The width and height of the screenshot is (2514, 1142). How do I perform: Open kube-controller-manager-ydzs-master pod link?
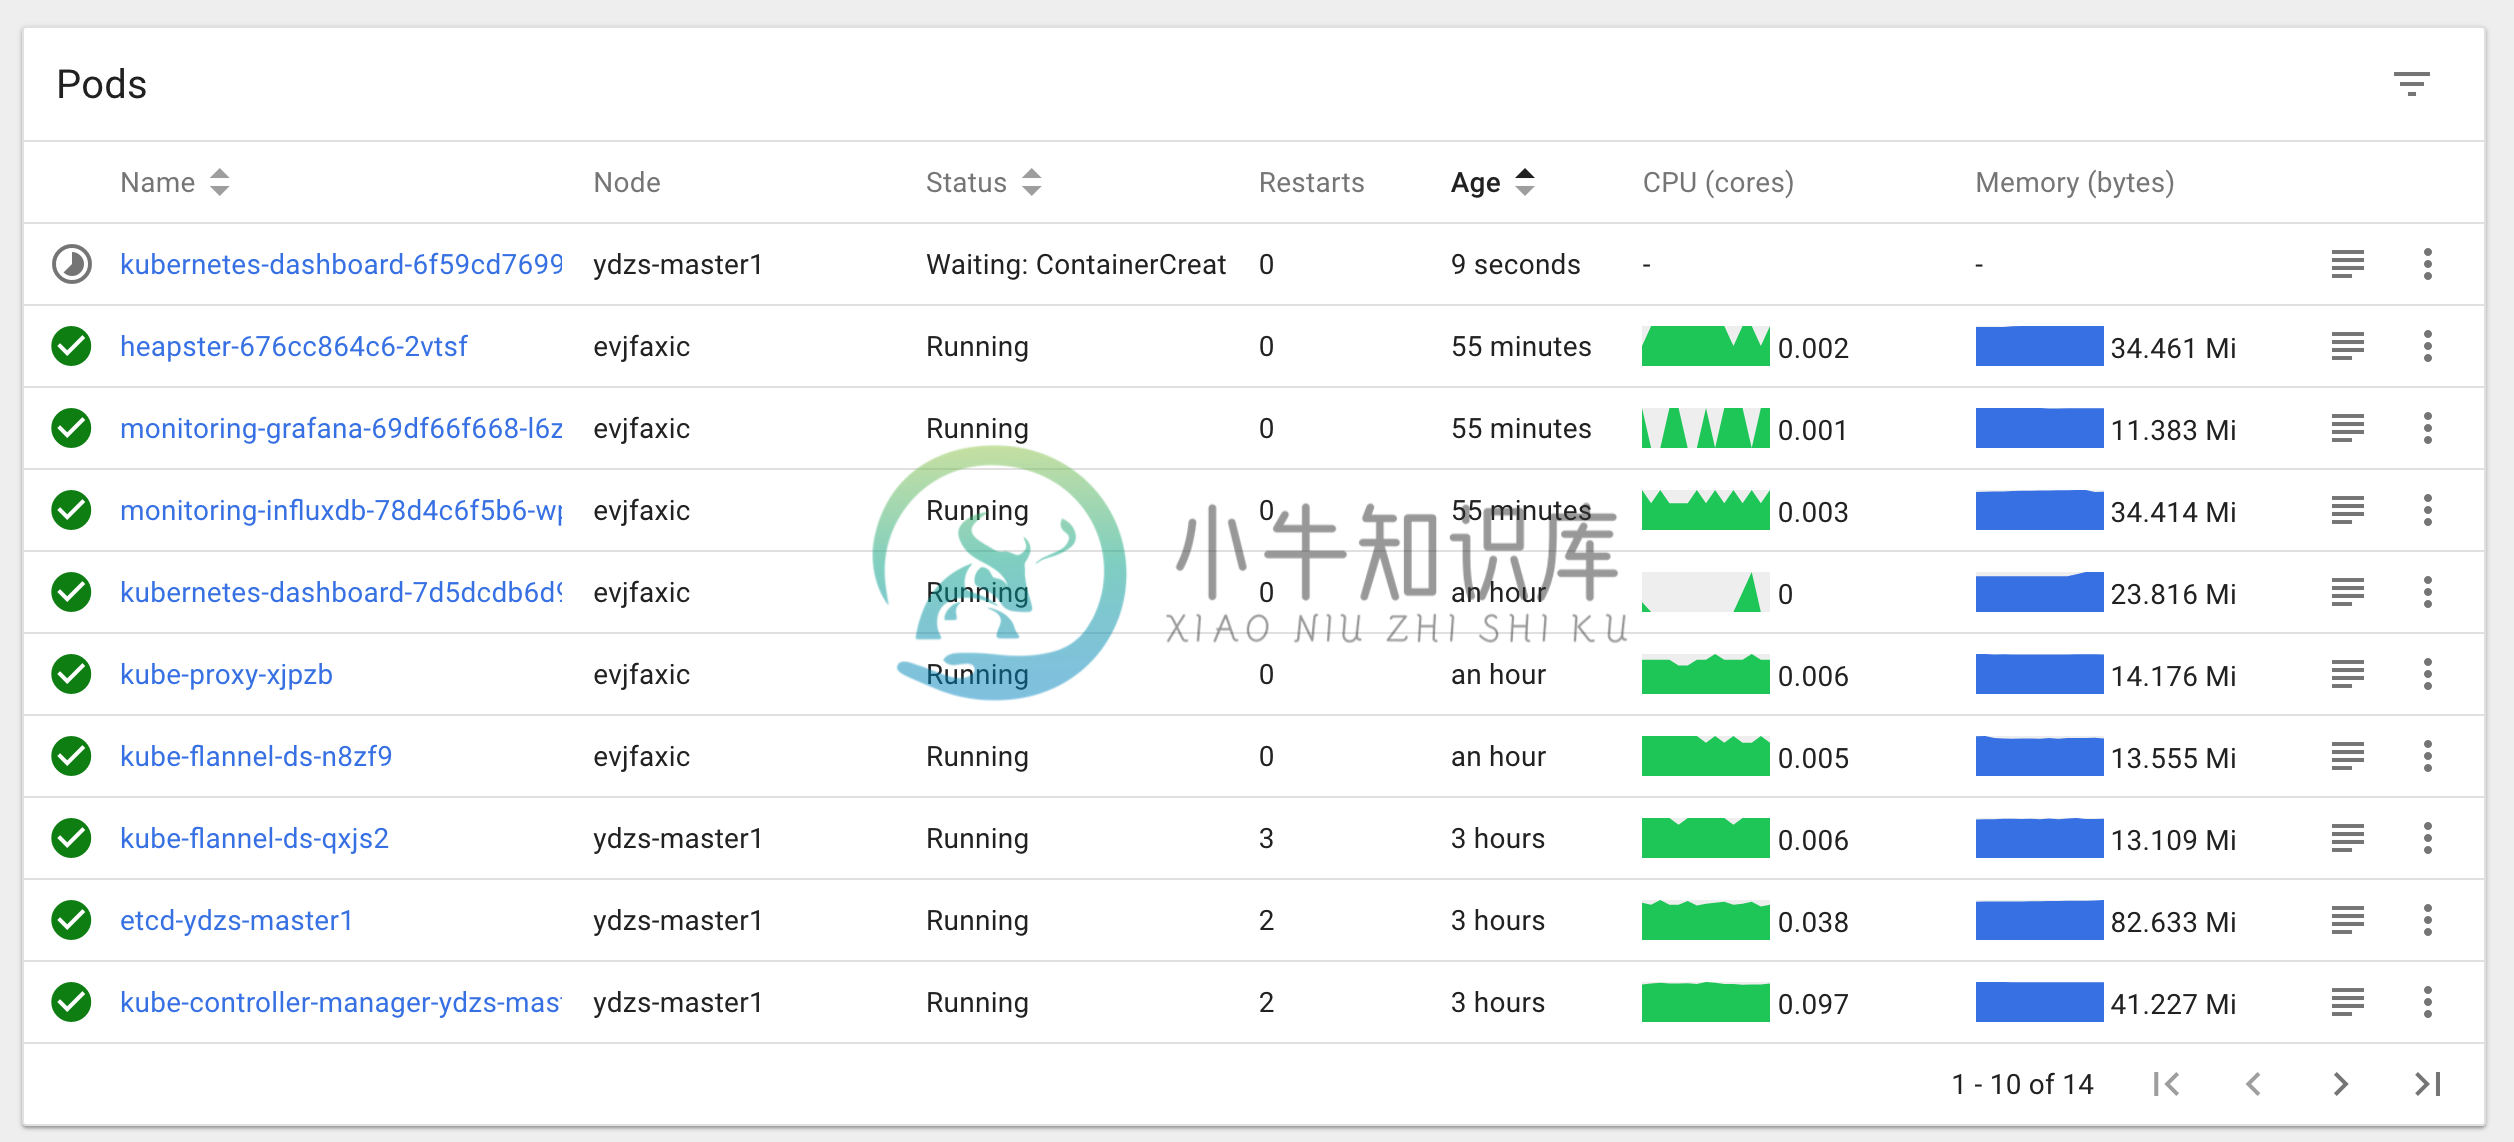click(x=341, y=1002)
